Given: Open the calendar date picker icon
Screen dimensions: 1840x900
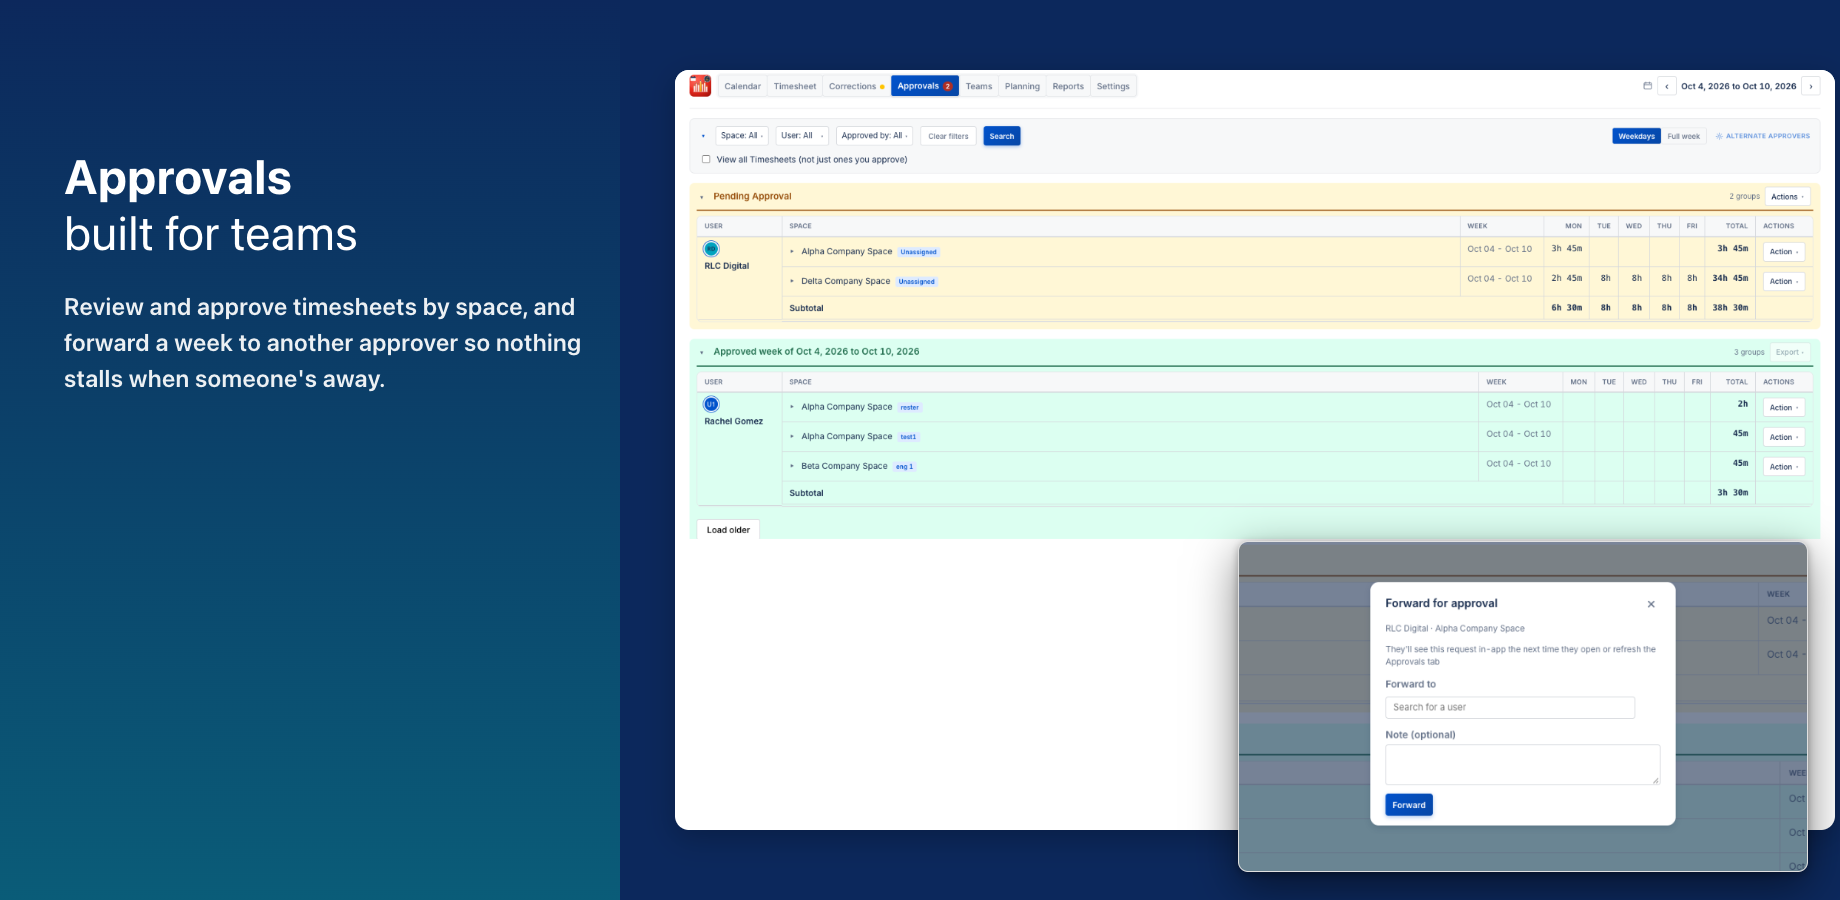Looking at the screenshot, I should coord(1647,86).
